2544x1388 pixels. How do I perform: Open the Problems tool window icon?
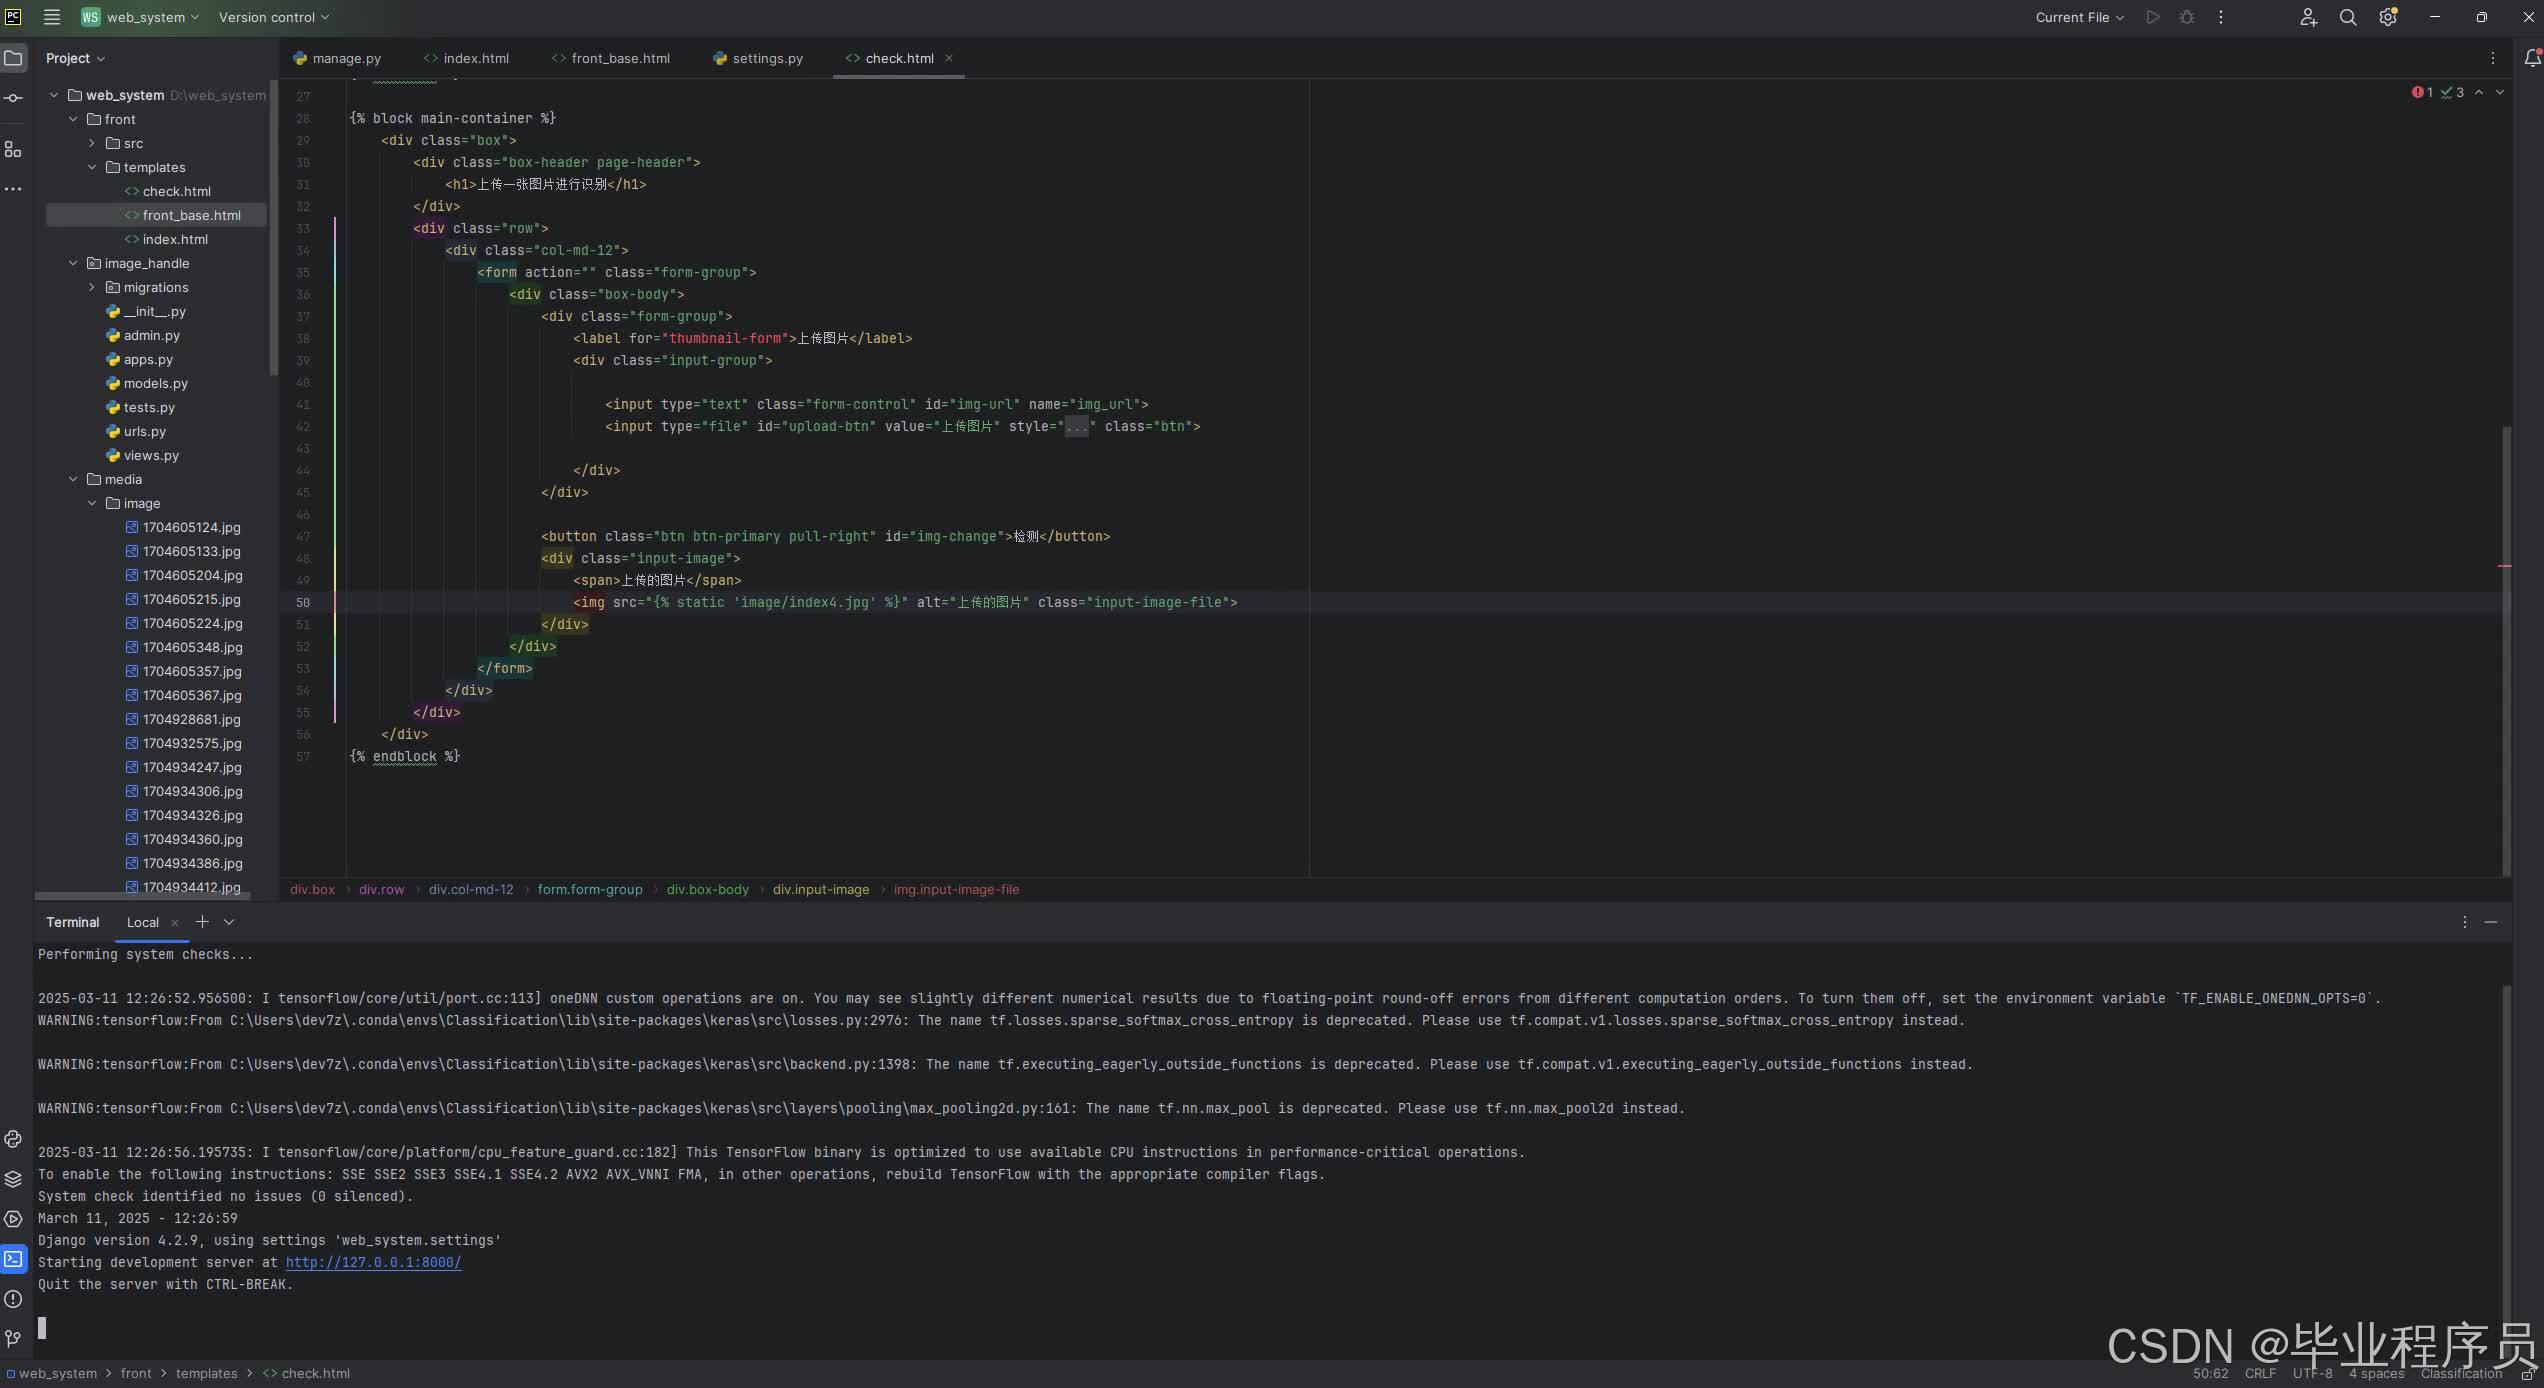[13, 1299]
